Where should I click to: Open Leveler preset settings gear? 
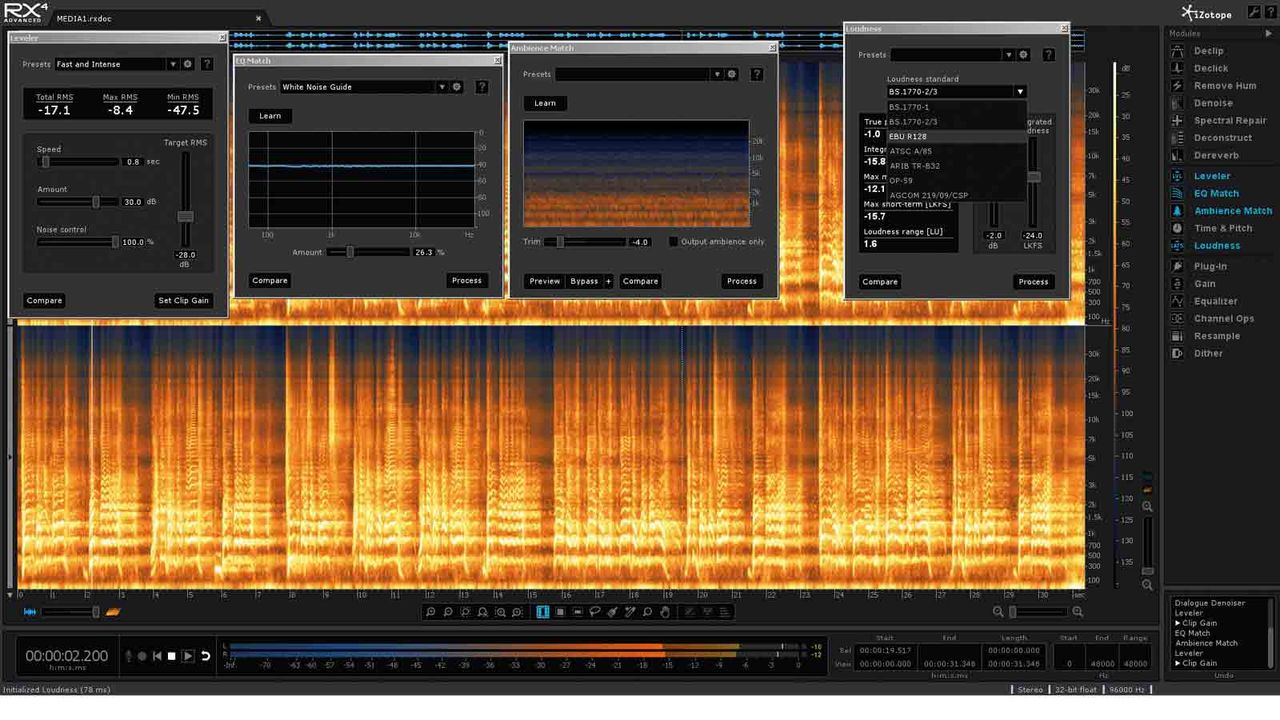click(187, 64)
